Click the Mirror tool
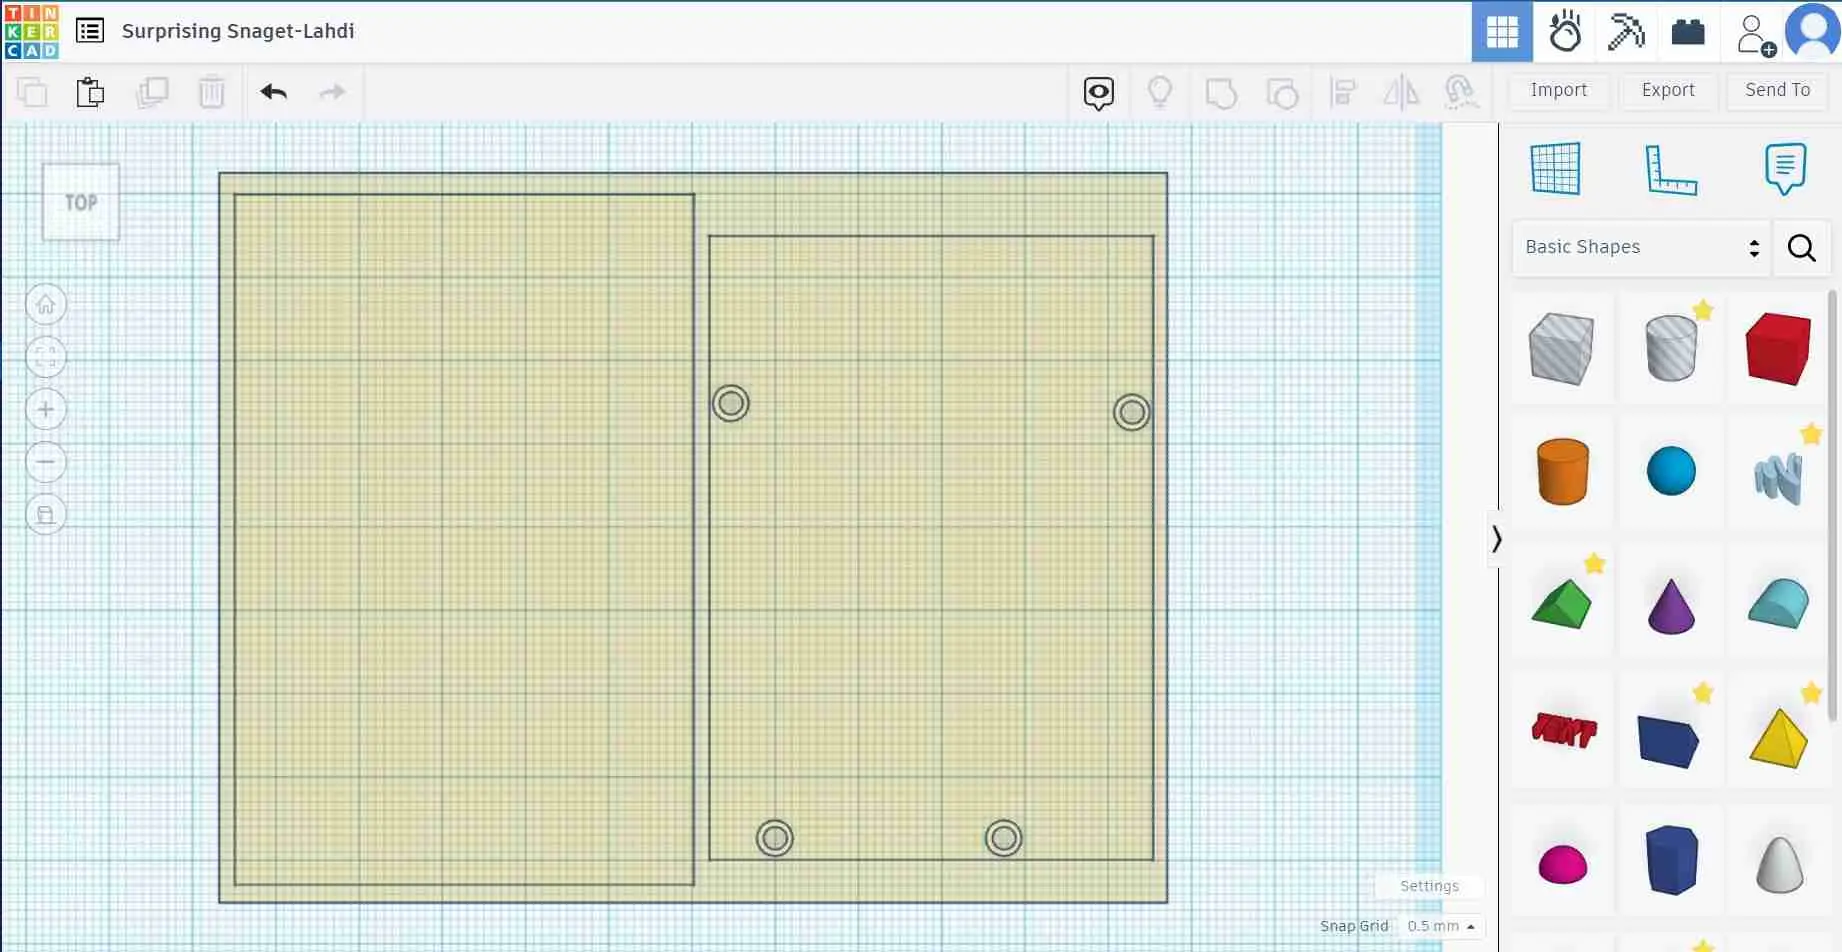Screen dimensions: 1842x952 tap(1401, 91)
